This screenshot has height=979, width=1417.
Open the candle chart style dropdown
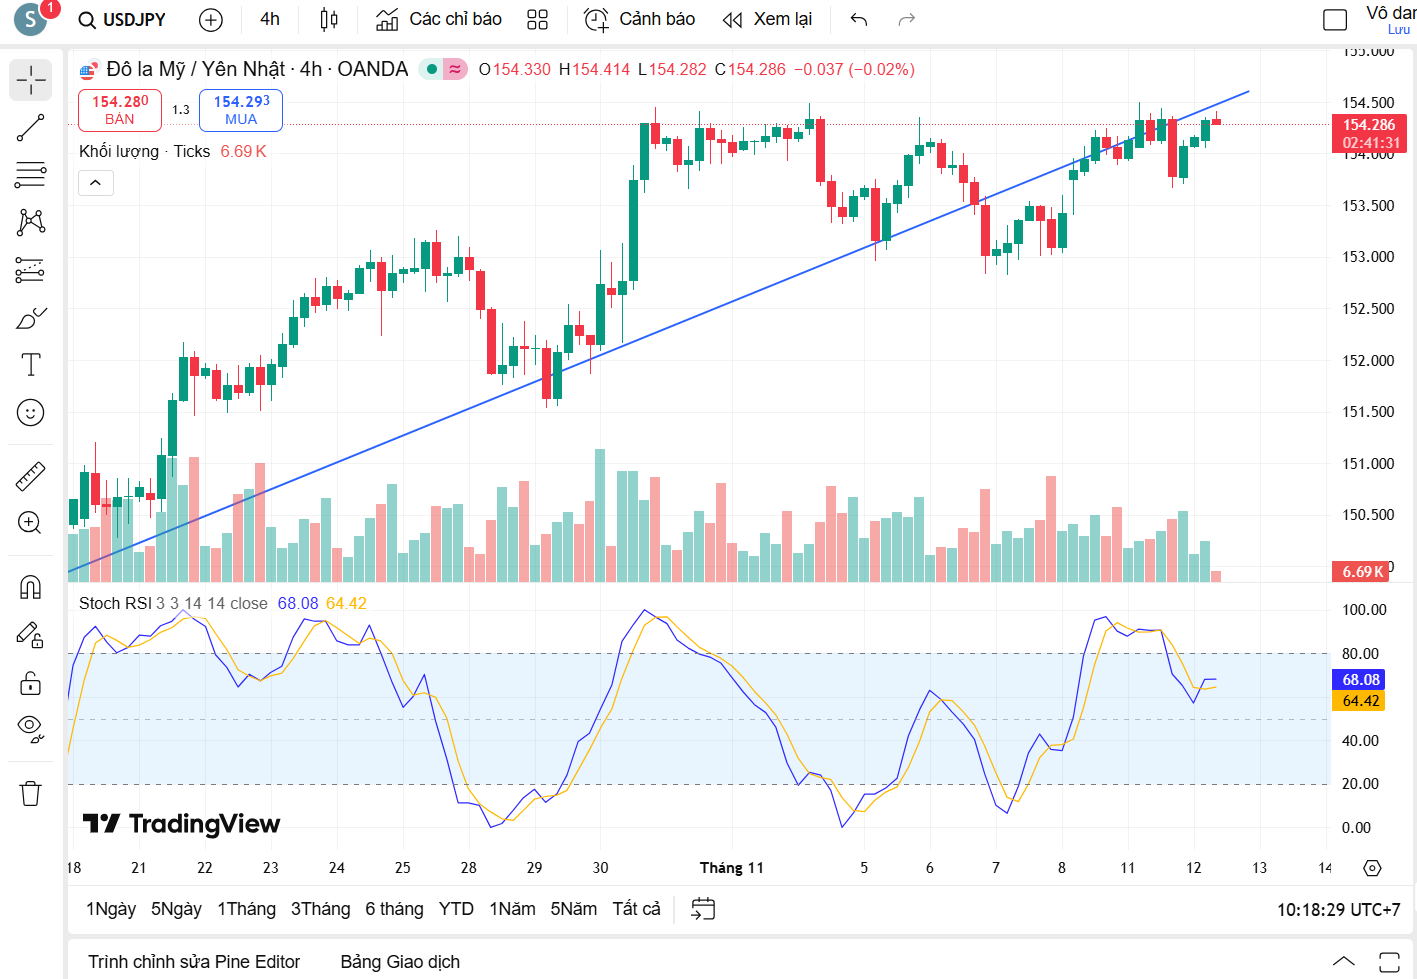[329, 19]
